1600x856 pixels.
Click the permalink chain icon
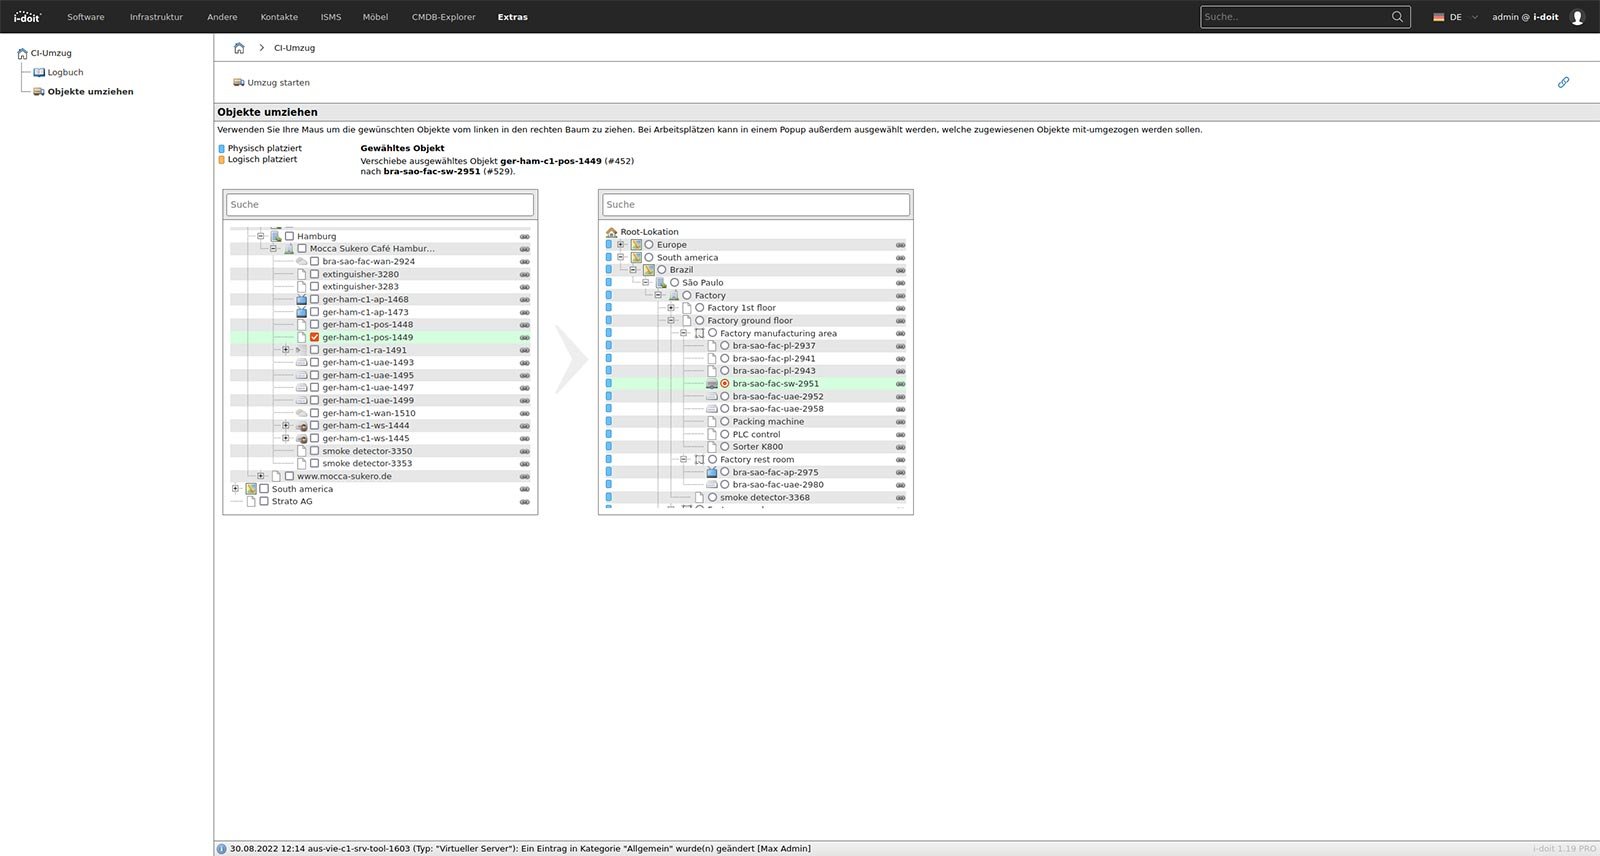pos(1563,82)
